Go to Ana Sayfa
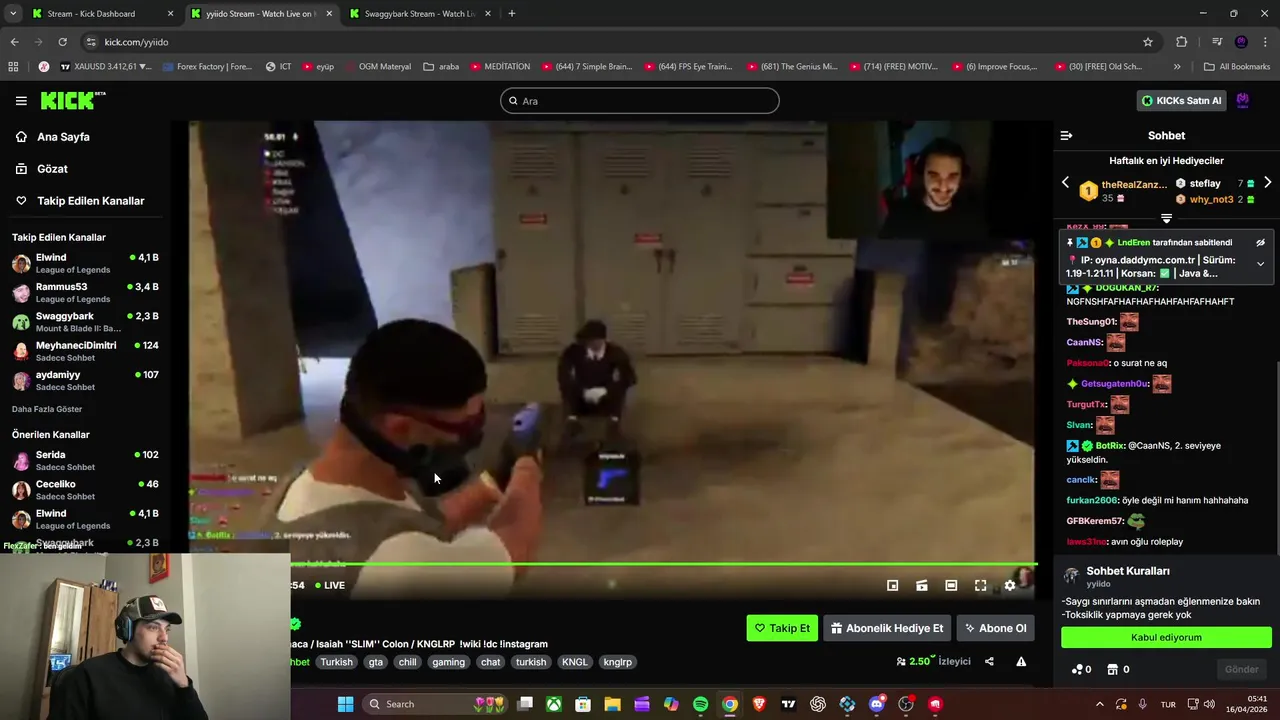The image size is (1280, 720). (x=54, y=137)
